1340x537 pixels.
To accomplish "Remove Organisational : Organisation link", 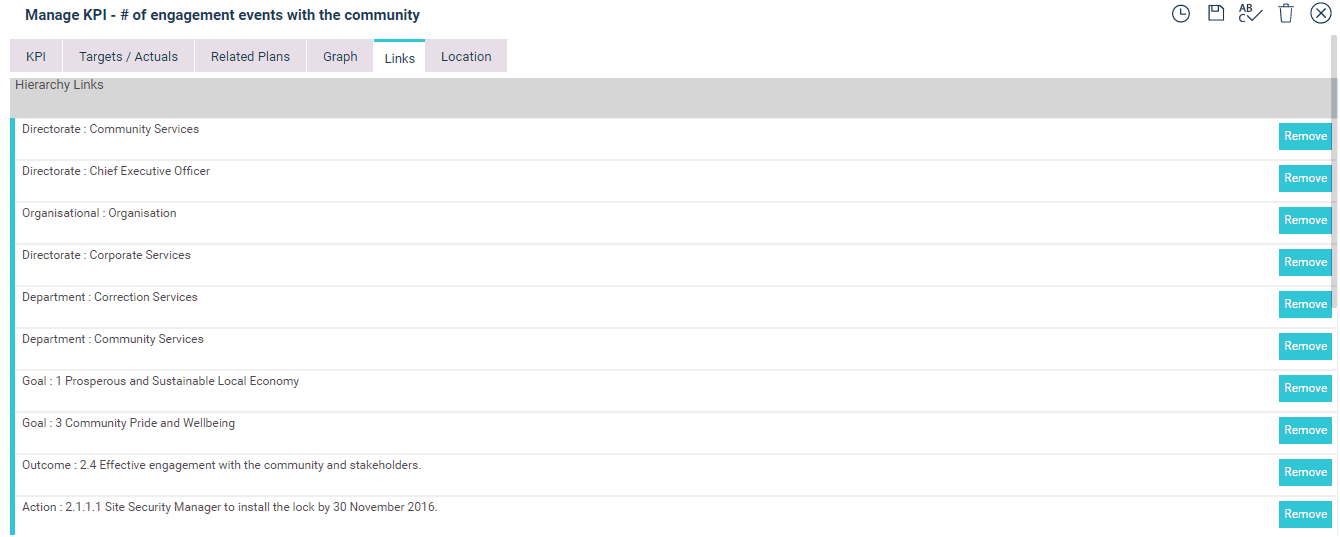I will (1305, 220).
